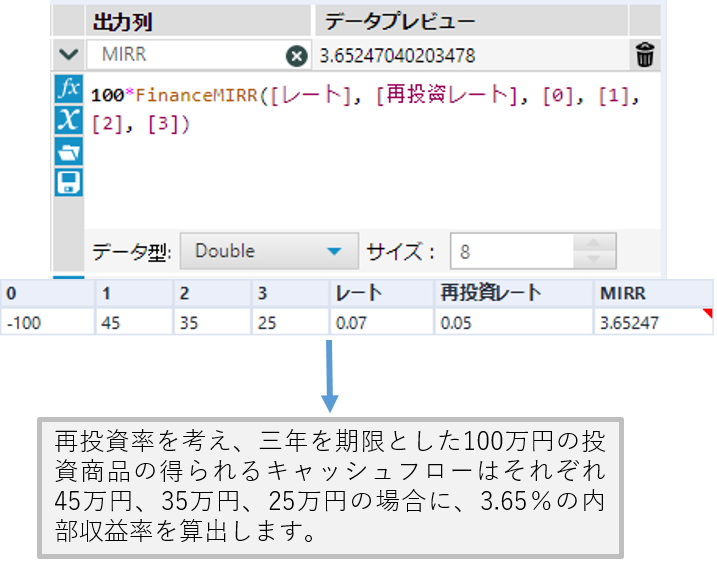The height and width of the screenshot is (562, 717).
Task: Click the レート column header
Action: click(380, 293)
